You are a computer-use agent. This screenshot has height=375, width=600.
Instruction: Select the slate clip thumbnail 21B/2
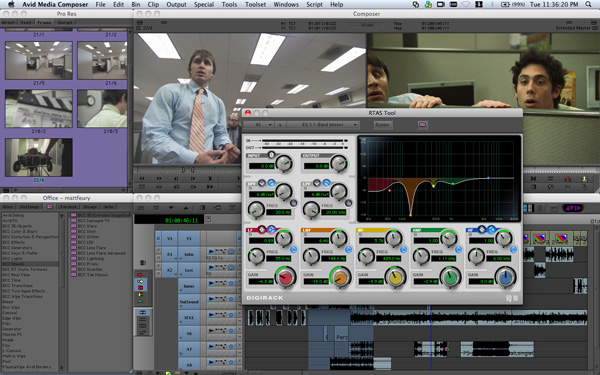click(38, 109)
